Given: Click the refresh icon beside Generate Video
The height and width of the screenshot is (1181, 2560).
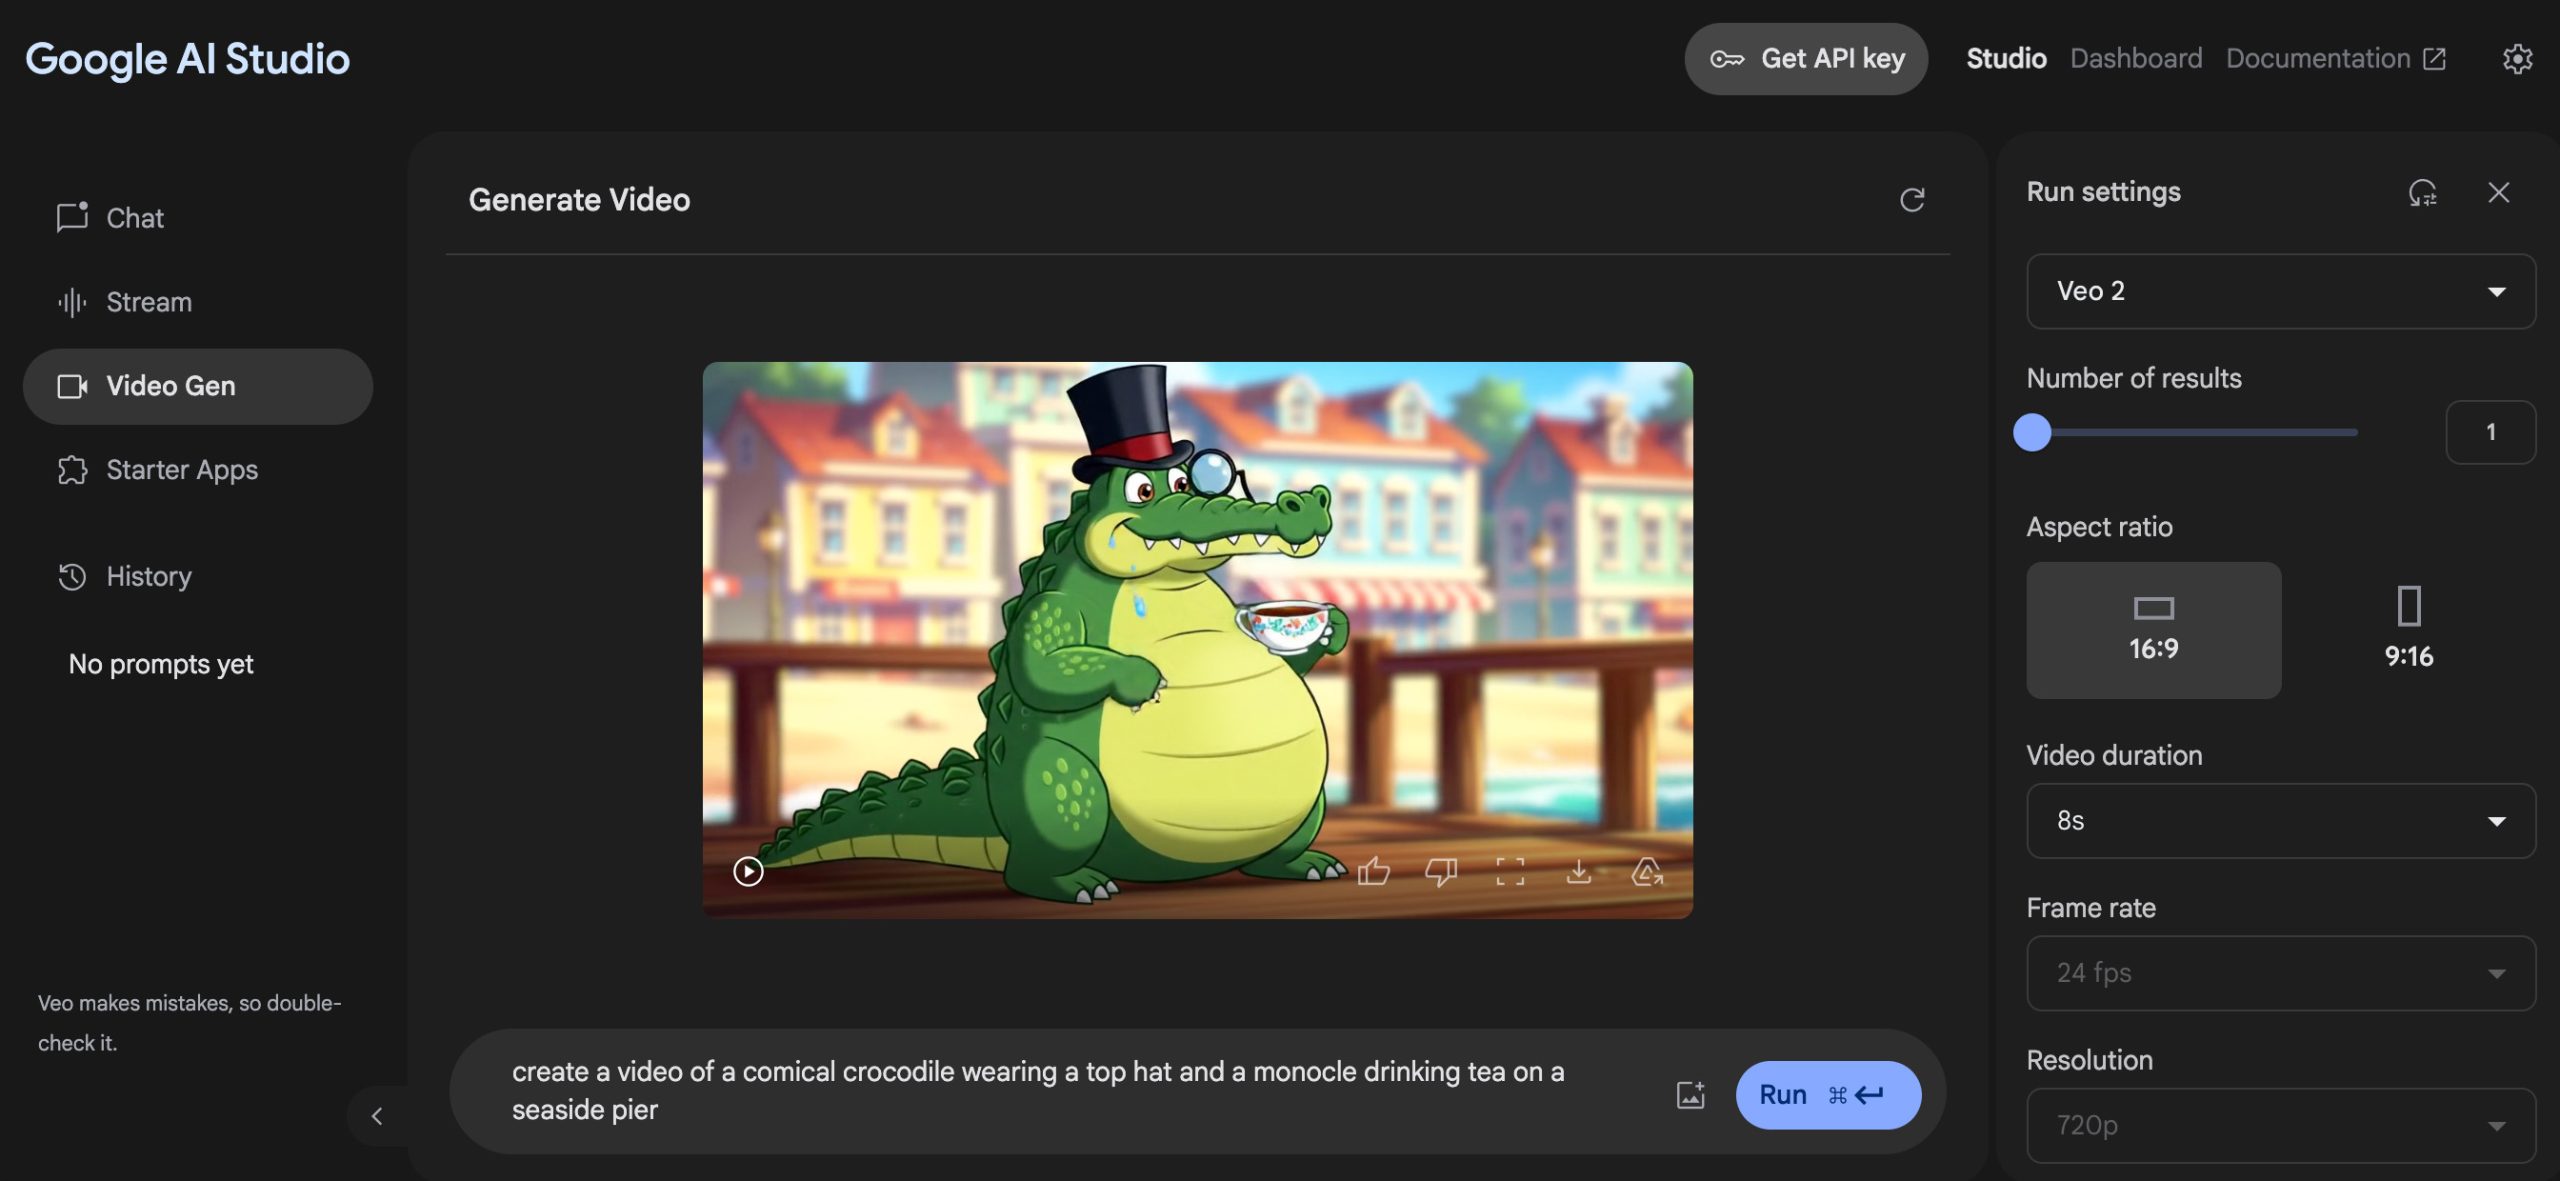Looking at the screenshot, I should pyautogui.click(x=1912, y=200).
